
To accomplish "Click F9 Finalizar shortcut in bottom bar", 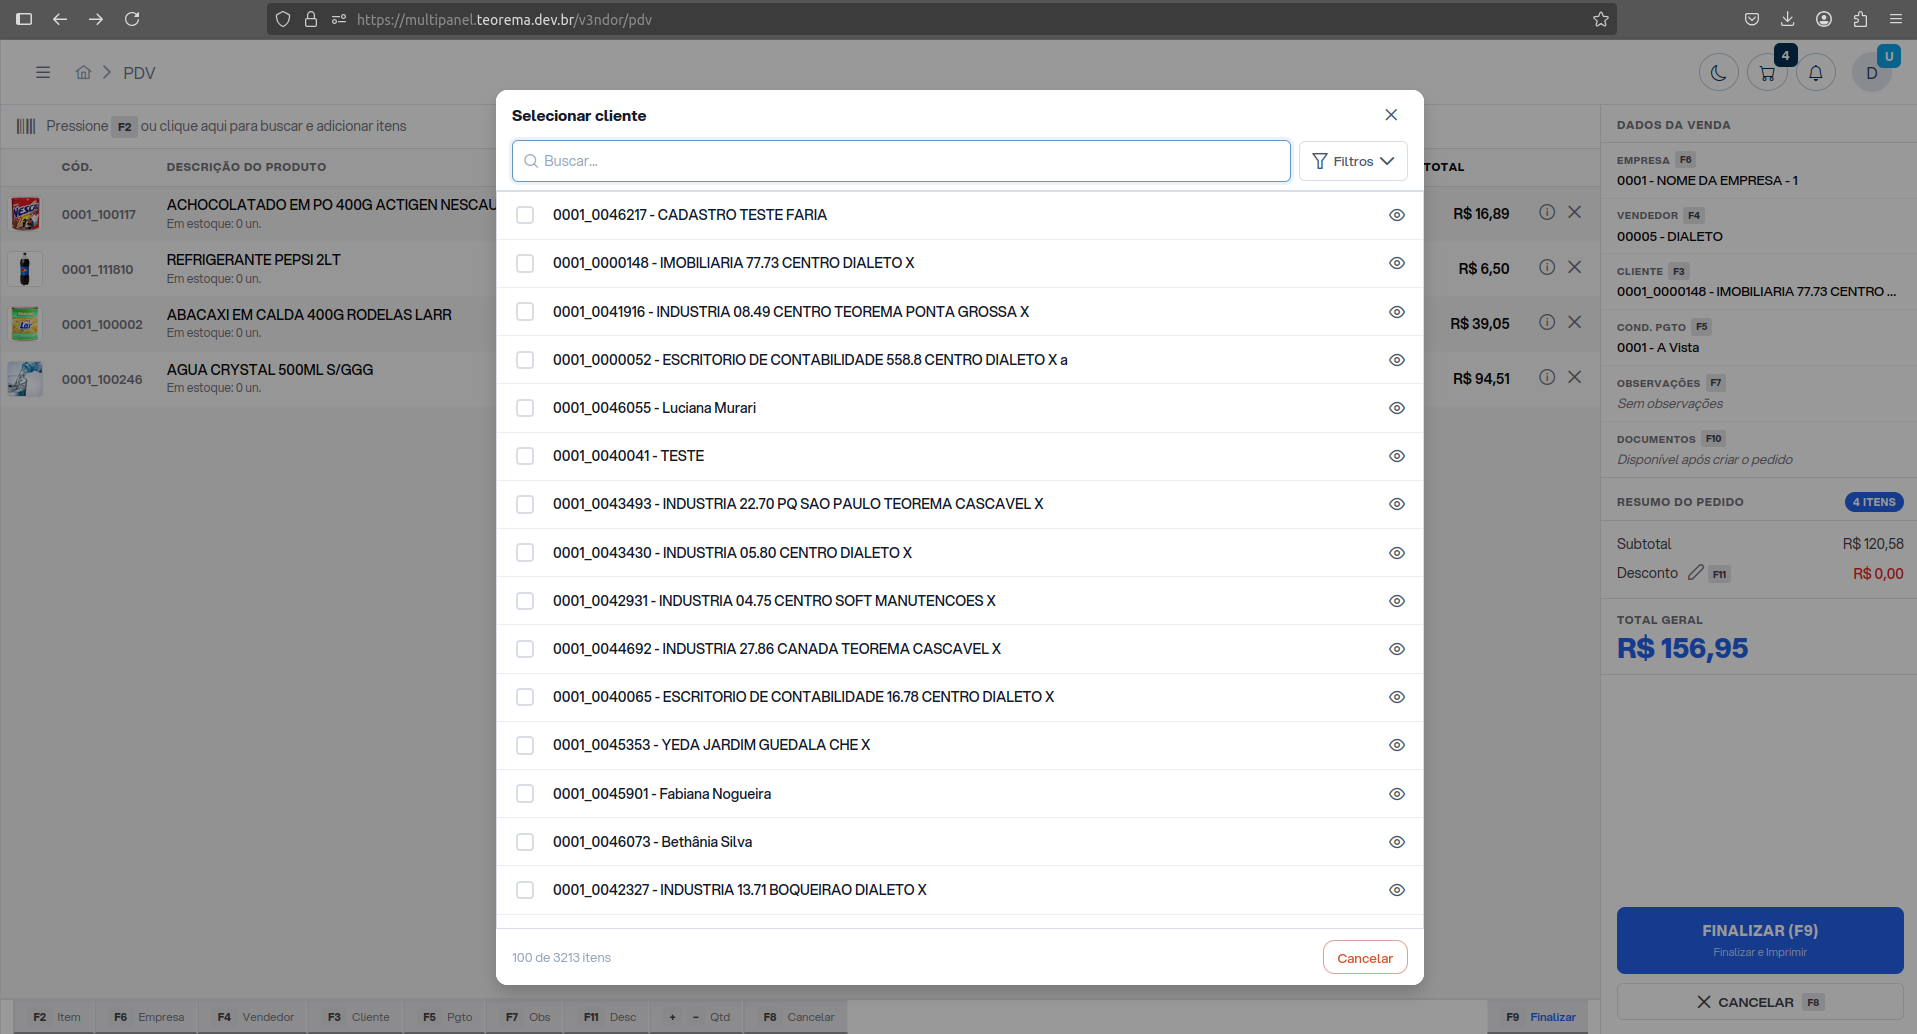I will point(1540,1017).
